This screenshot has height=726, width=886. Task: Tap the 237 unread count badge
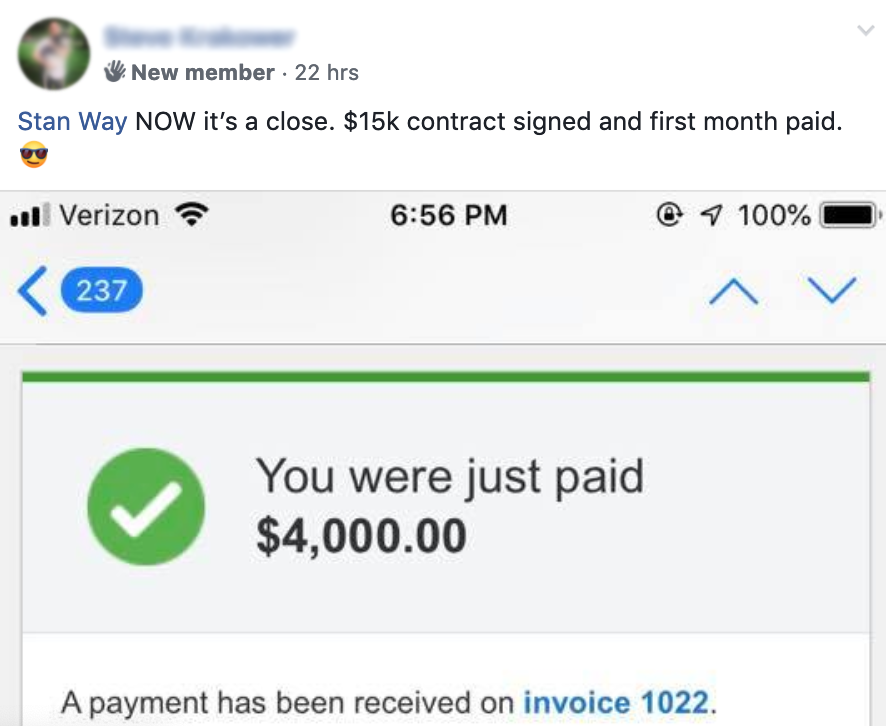(x=102, y=291)
